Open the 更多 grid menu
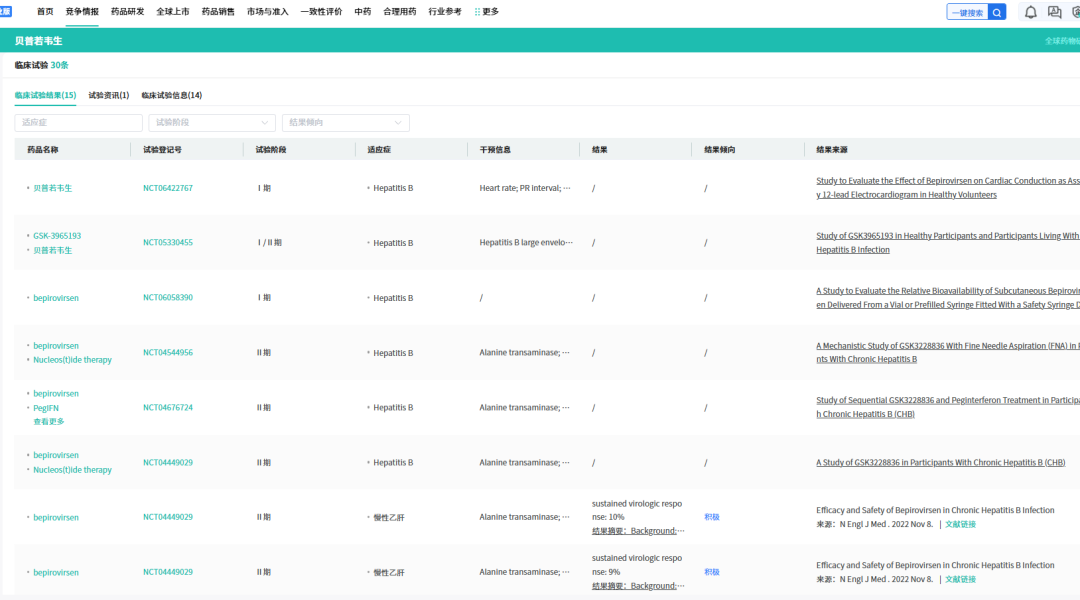1080x600 pixels. 486,12
